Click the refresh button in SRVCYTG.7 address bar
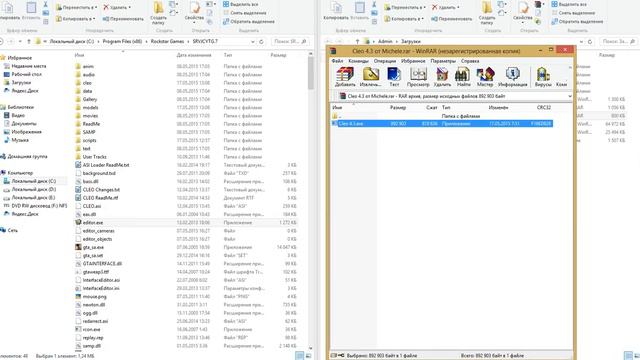Image resolution: width=640 pixels, height=360 pixels. [x=261, y=42]
